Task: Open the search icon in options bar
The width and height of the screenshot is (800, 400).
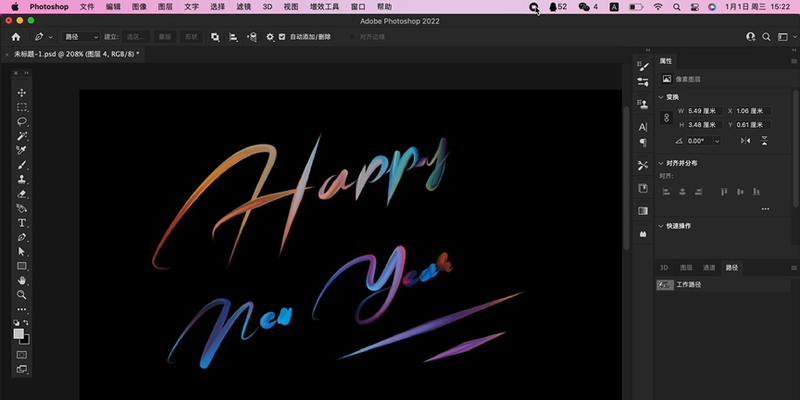Action: coord(766,37)
